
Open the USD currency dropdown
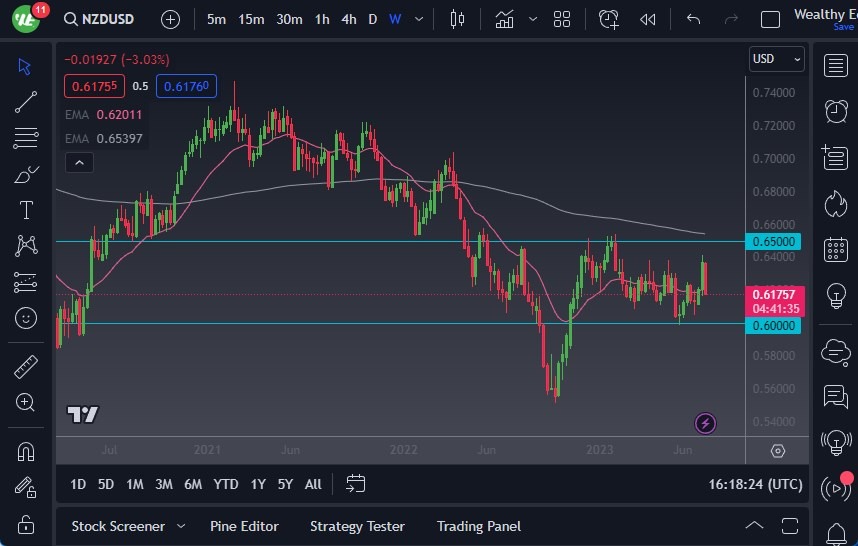[776, 59]
